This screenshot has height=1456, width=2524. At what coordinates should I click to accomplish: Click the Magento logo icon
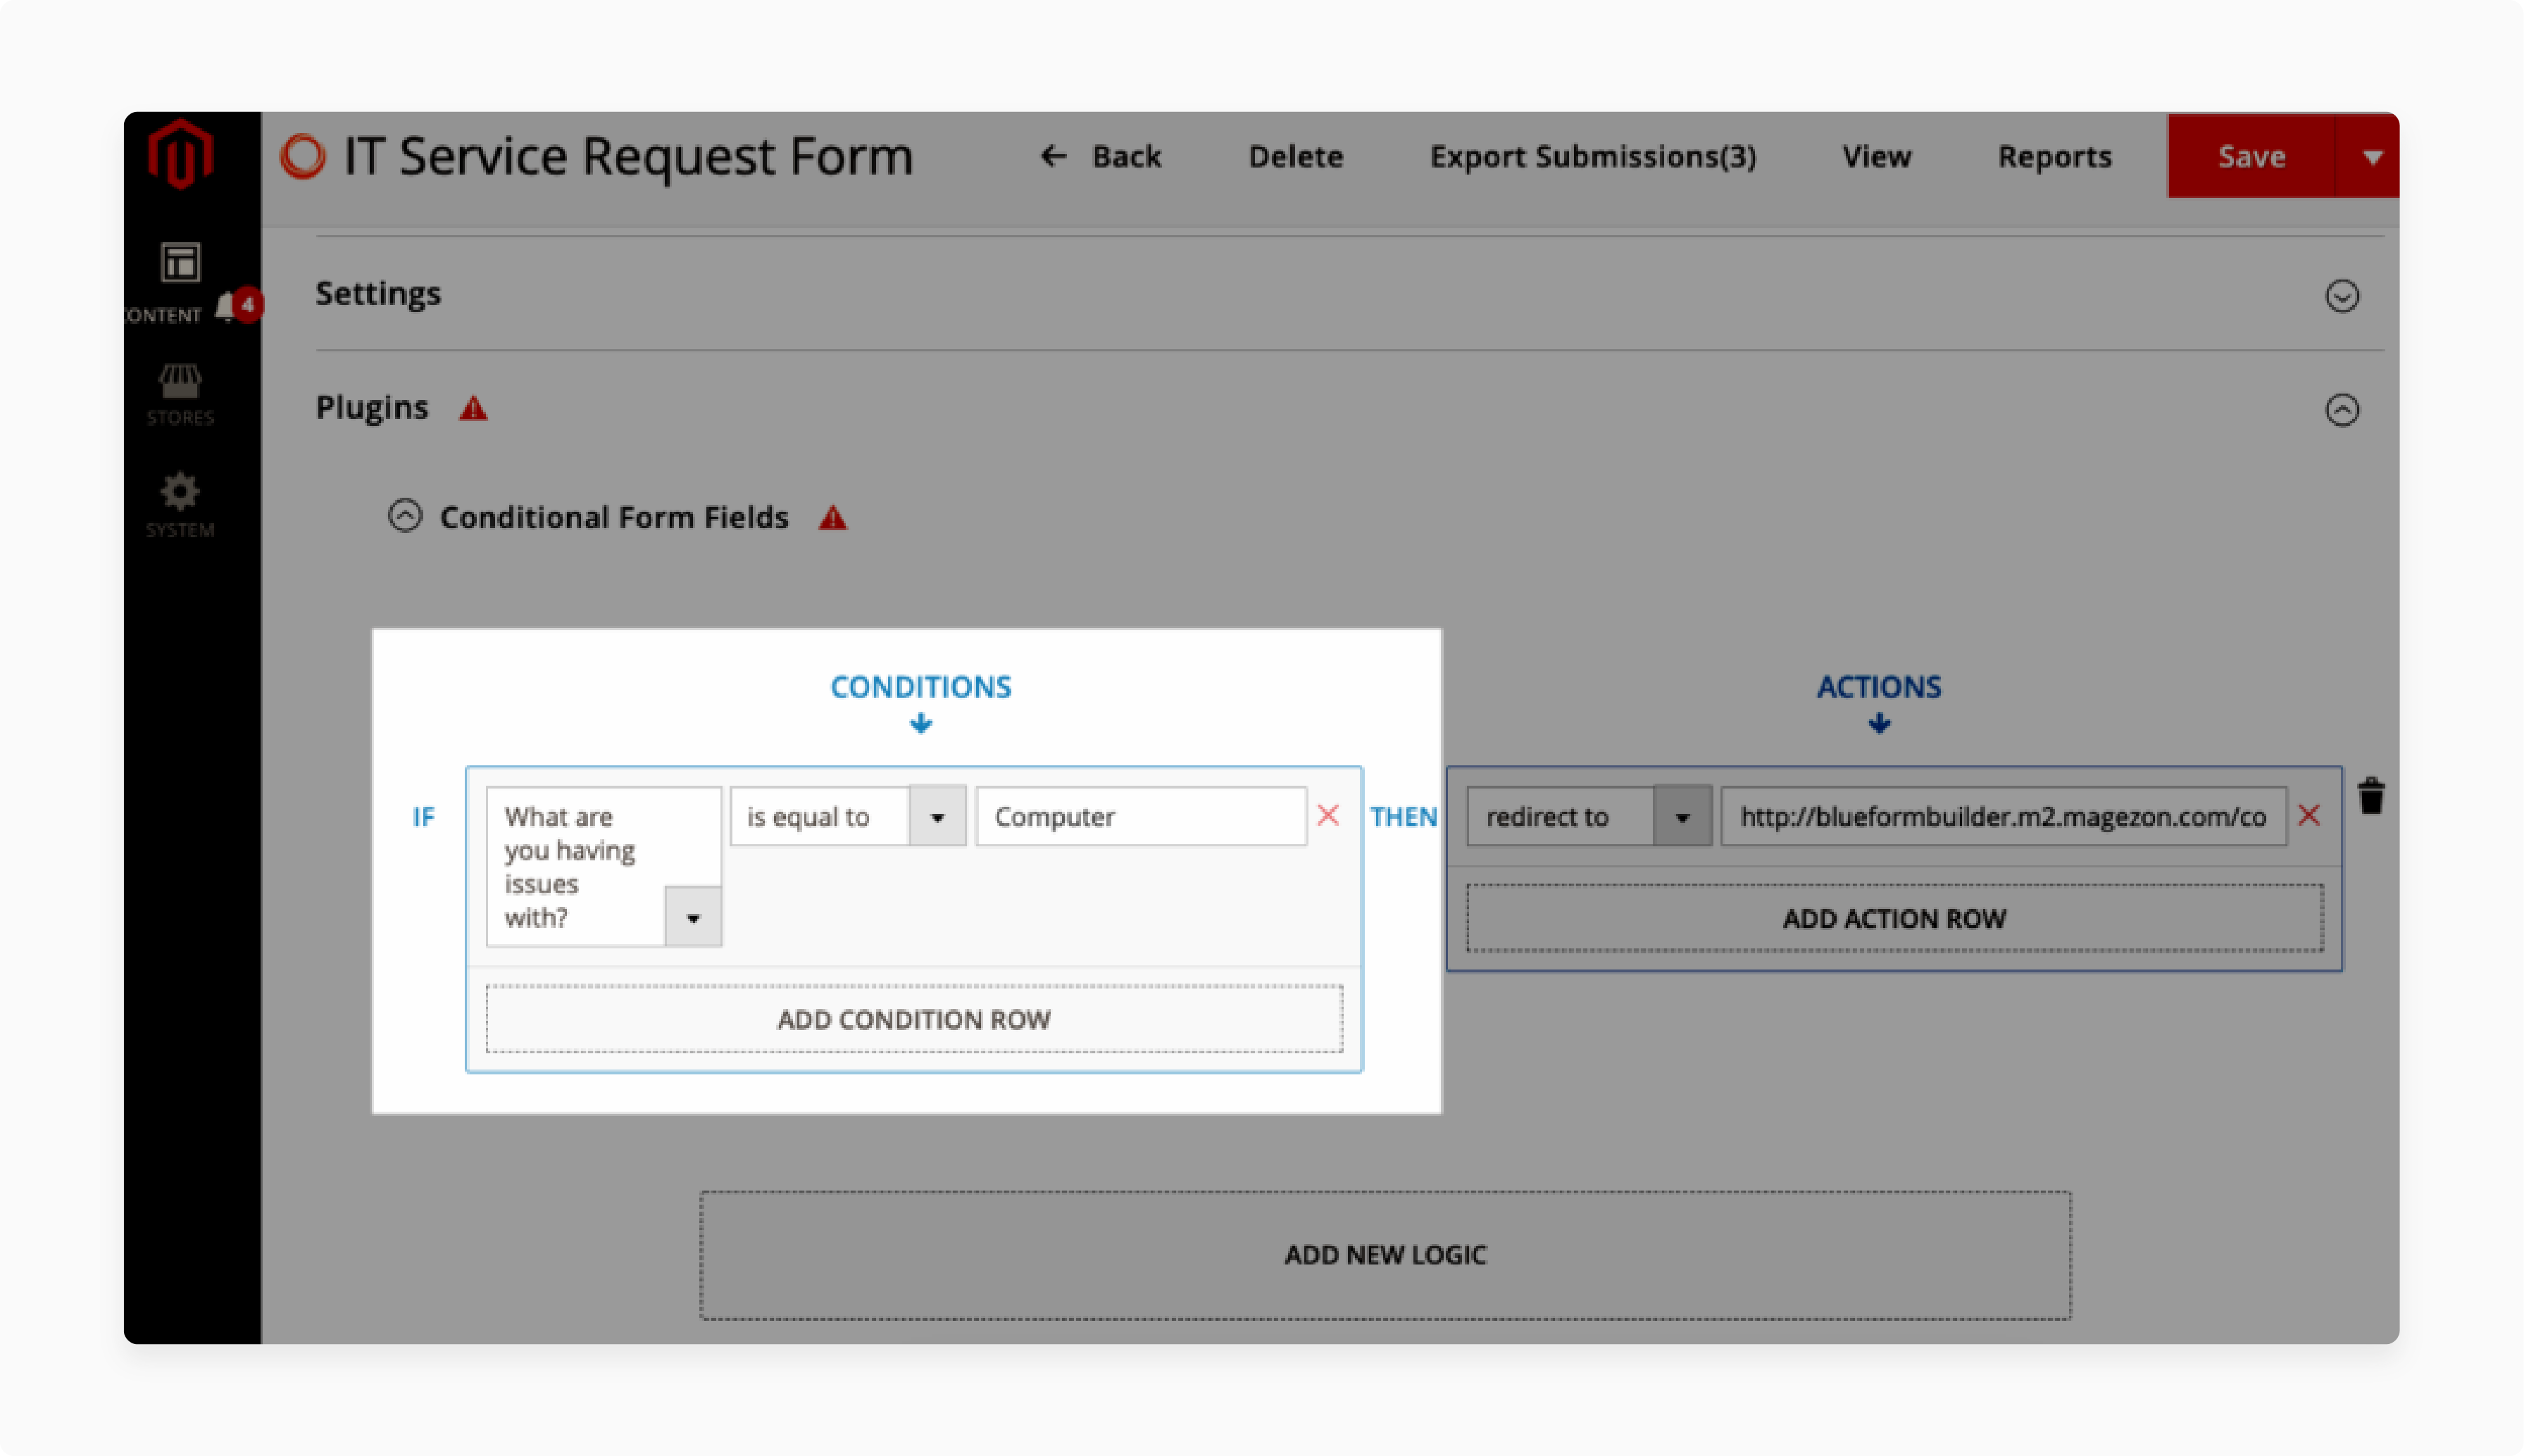[x=181, y=155]
